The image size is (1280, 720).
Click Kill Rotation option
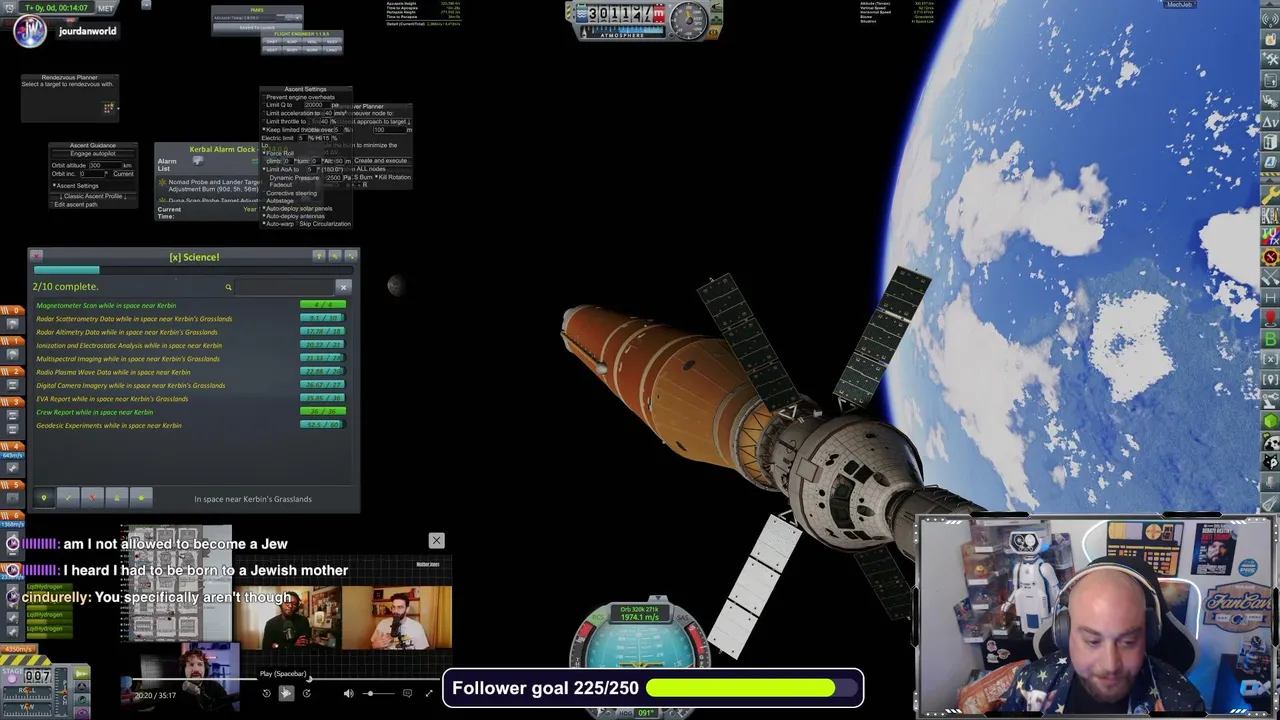(394, 177)
